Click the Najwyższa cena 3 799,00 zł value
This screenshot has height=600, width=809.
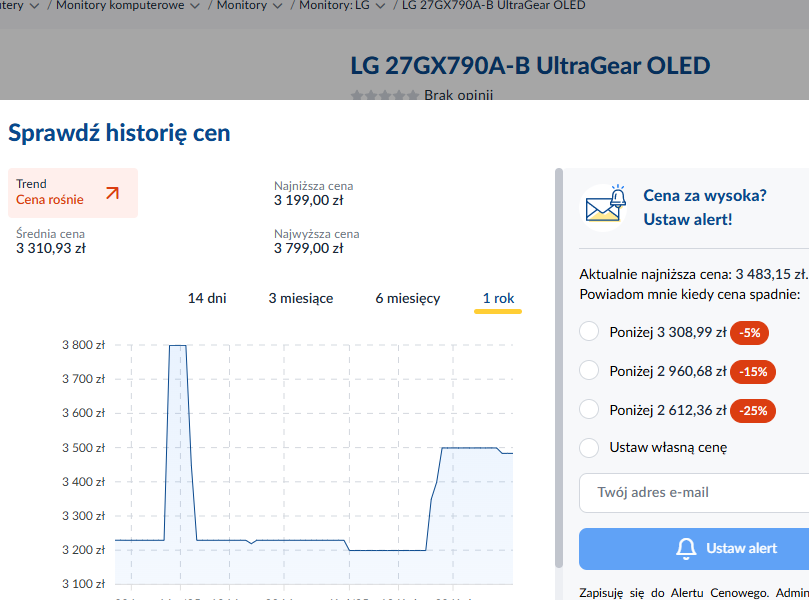(x=309, y=249)
